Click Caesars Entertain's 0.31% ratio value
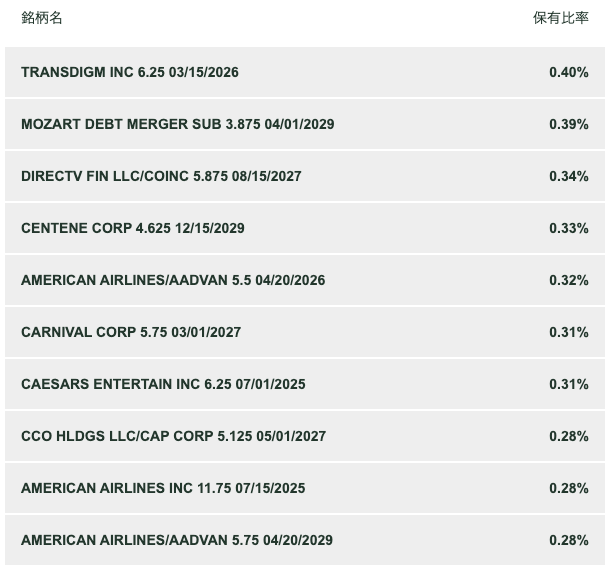Viewport: 610px width, 572px height. 569,384
